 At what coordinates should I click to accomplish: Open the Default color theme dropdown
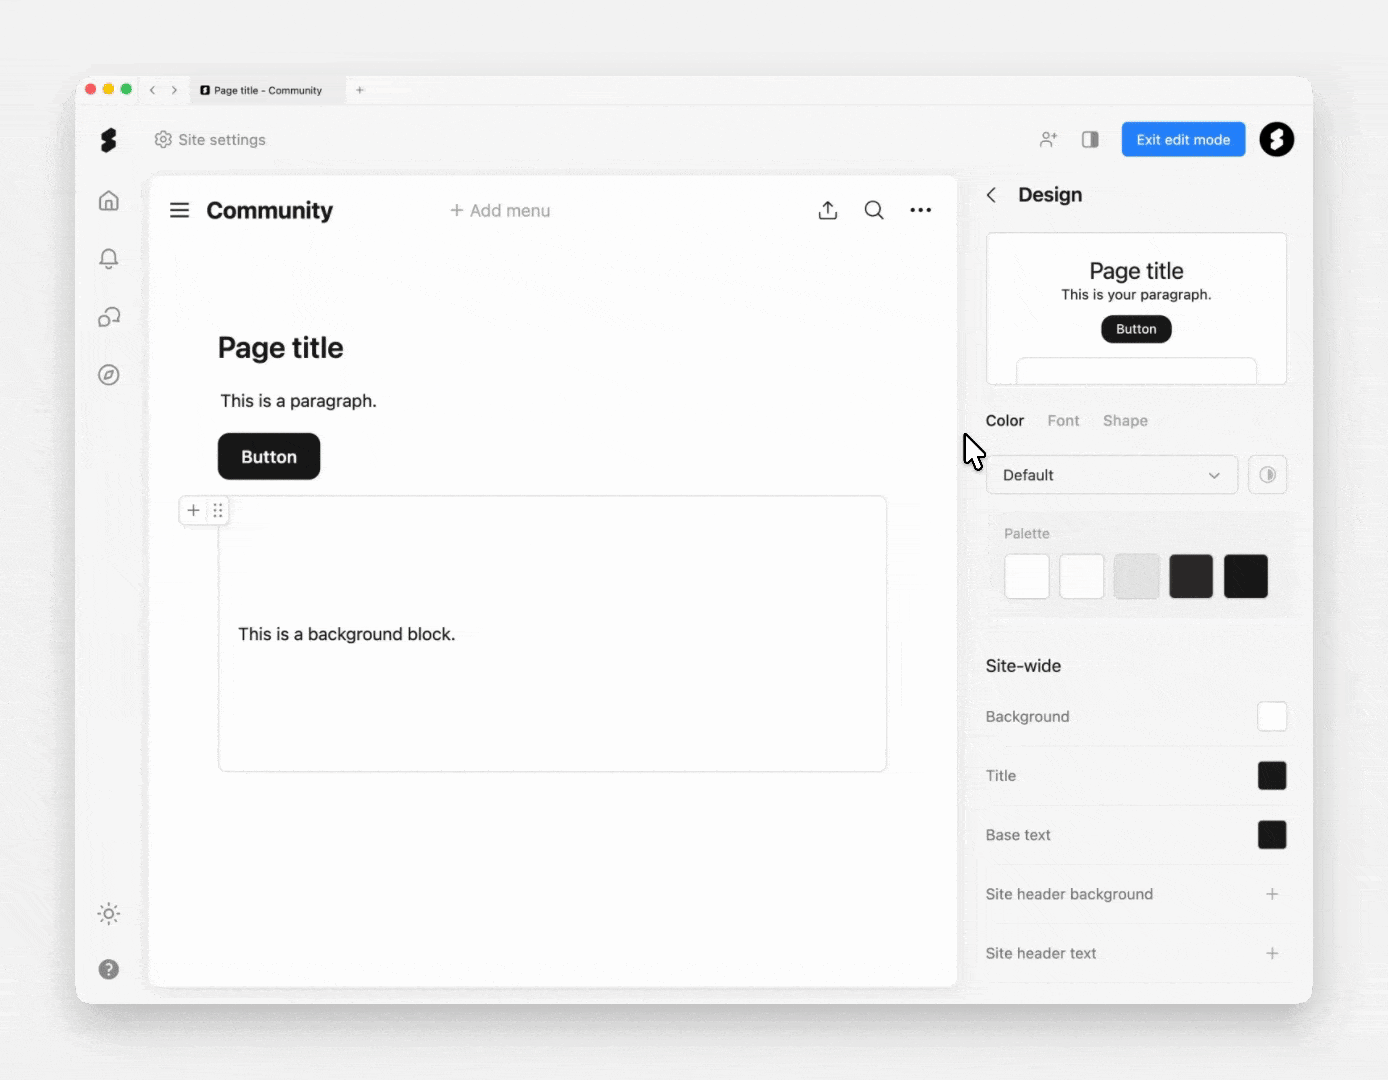(1111, 475)
